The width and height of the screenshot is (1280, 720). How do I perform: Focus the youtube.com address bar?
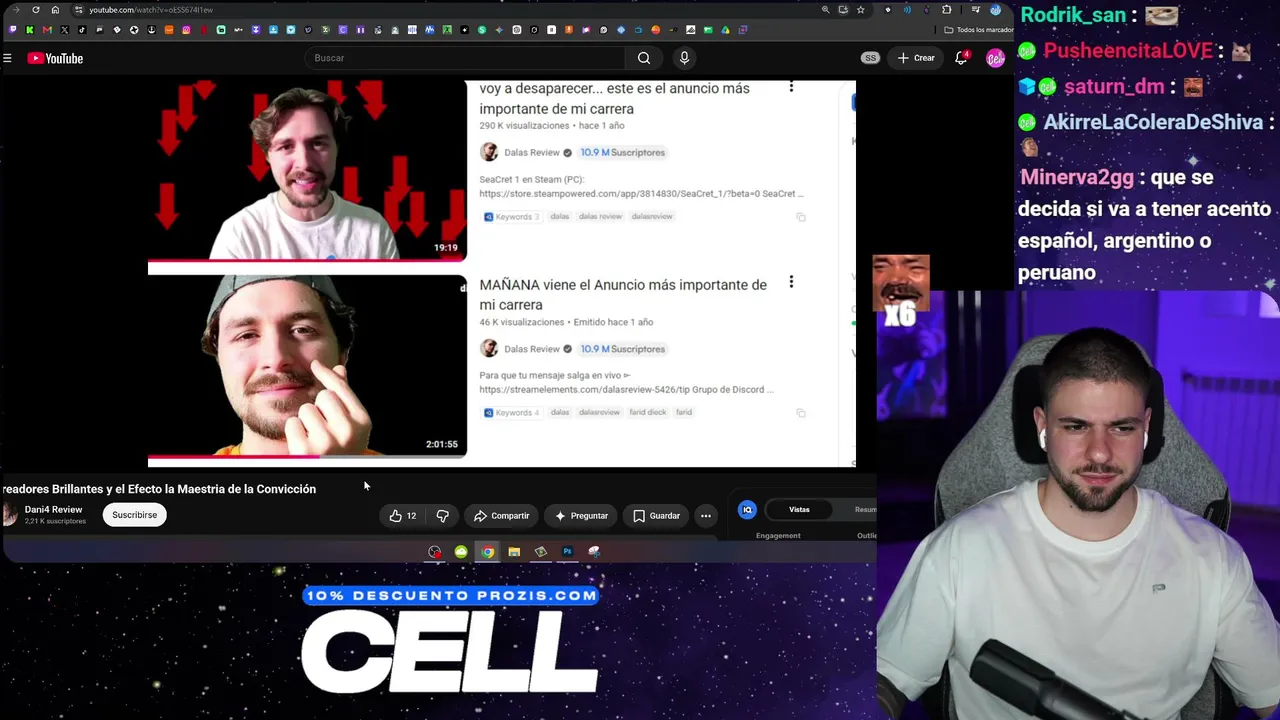tap(450, 10)
